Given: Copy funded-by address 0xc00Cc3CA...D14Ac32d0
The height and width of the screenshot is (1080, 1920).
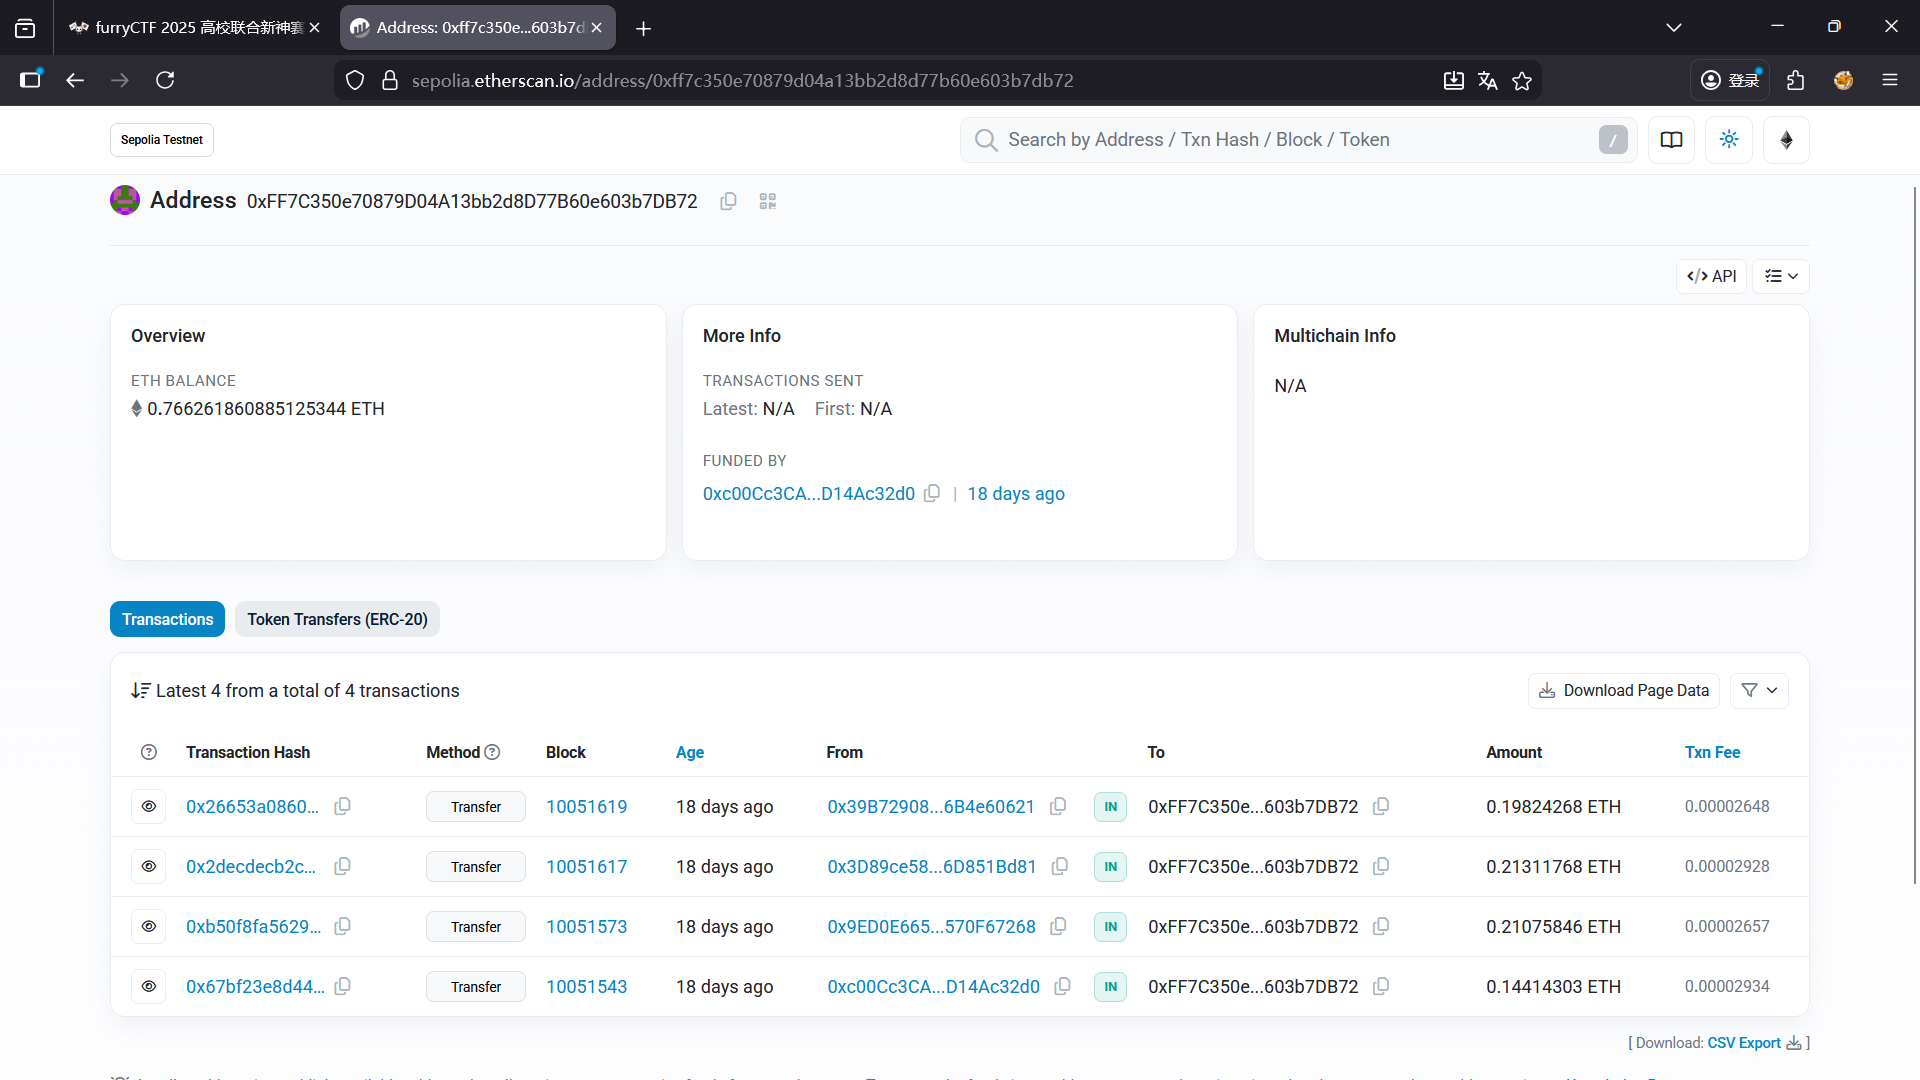Looking at the screenshot, I should pyautogui.click(x=932, y=494).
